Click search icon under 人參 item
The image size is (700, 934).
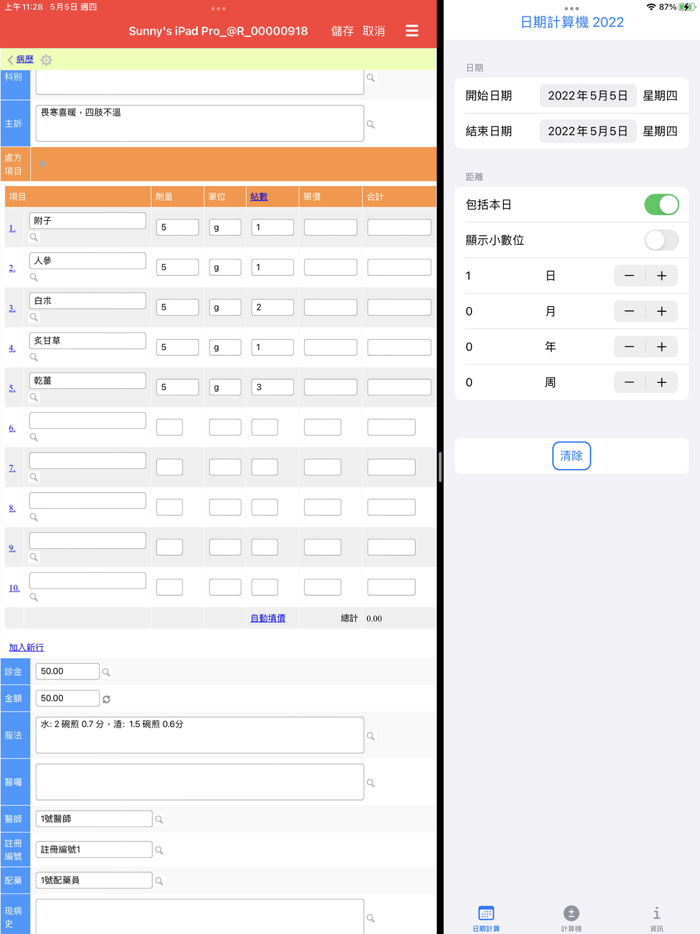point(34,277)
